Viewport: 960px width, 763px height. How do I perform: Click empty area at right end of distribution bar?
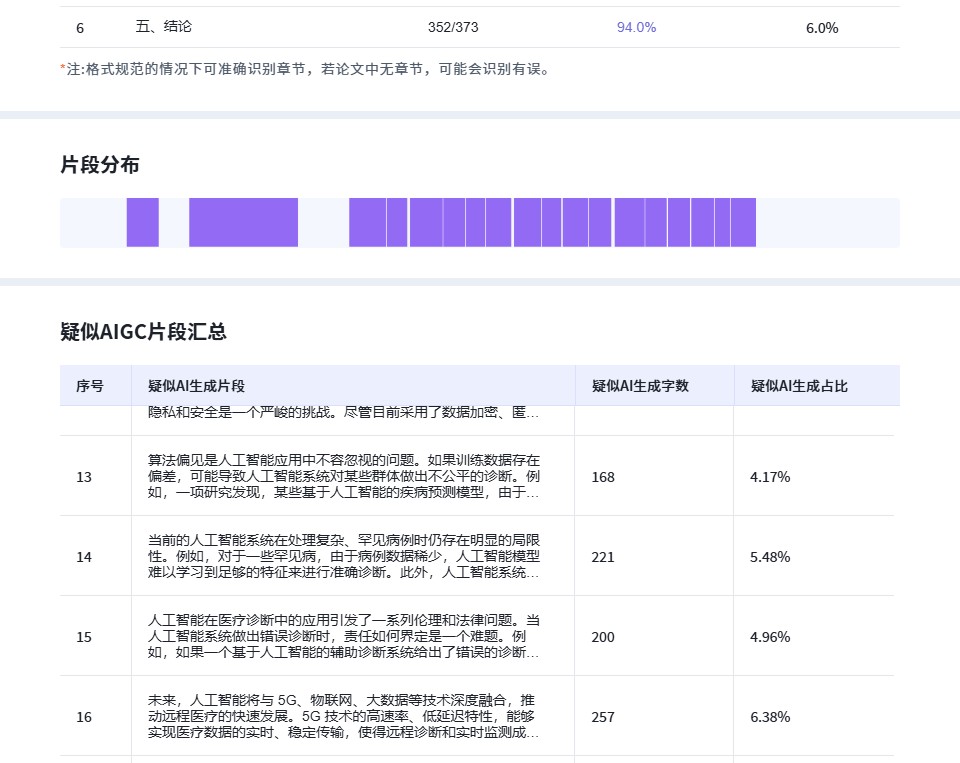tap(828, 222)
